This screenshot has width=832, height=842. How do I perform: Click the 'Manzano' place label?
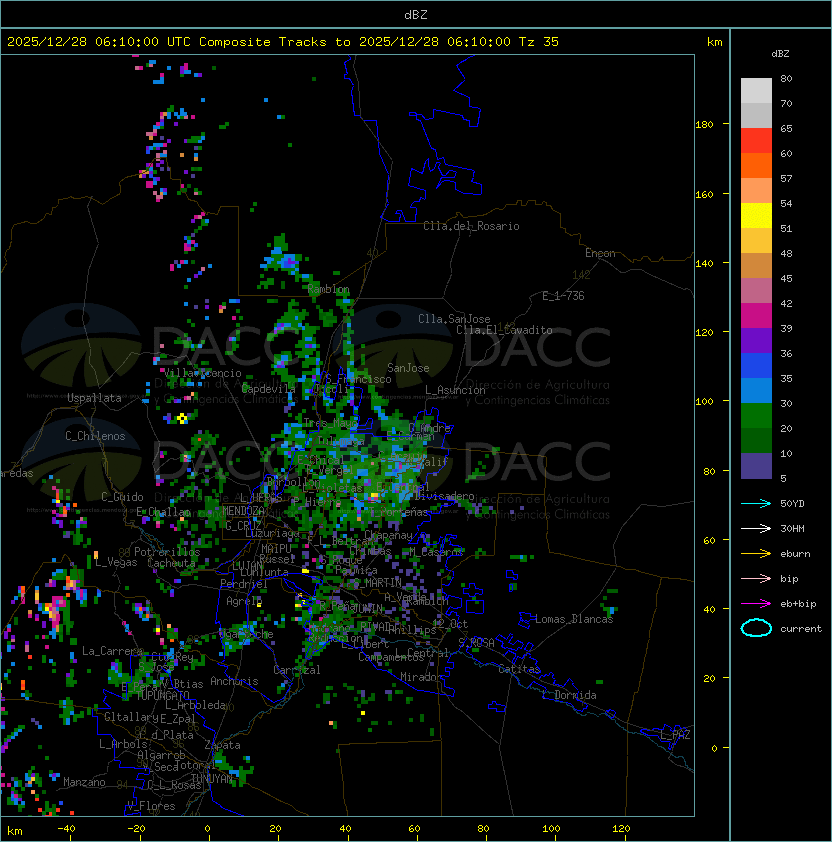click(84, 782)
